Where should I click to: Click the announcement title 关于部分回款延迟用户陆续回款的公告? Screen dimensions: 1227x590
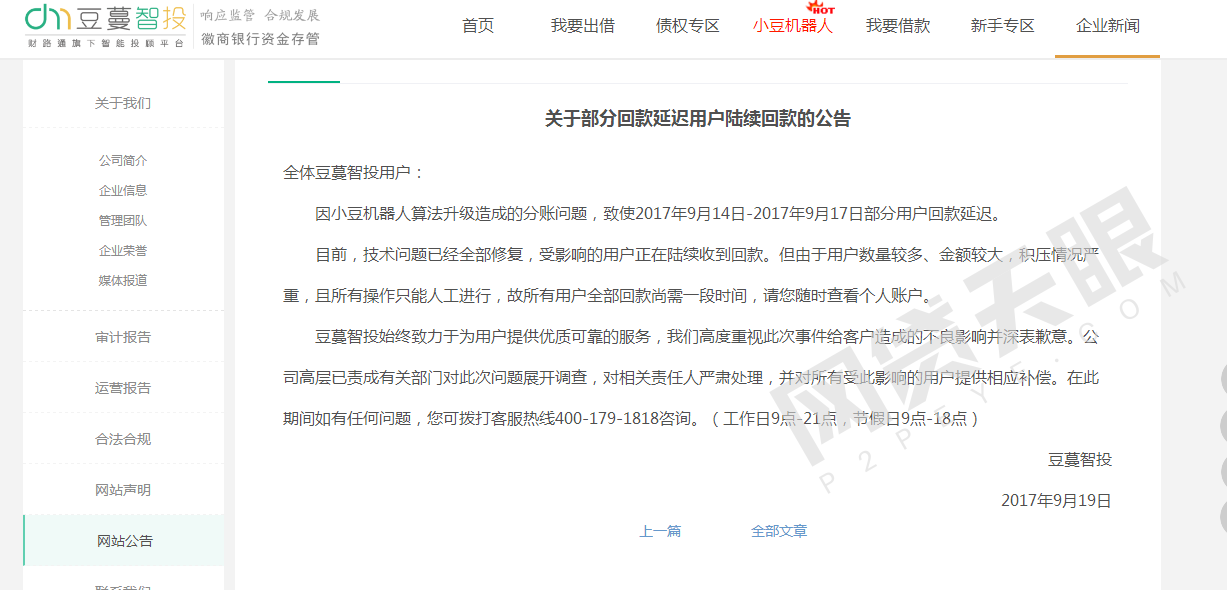point(698,119)
